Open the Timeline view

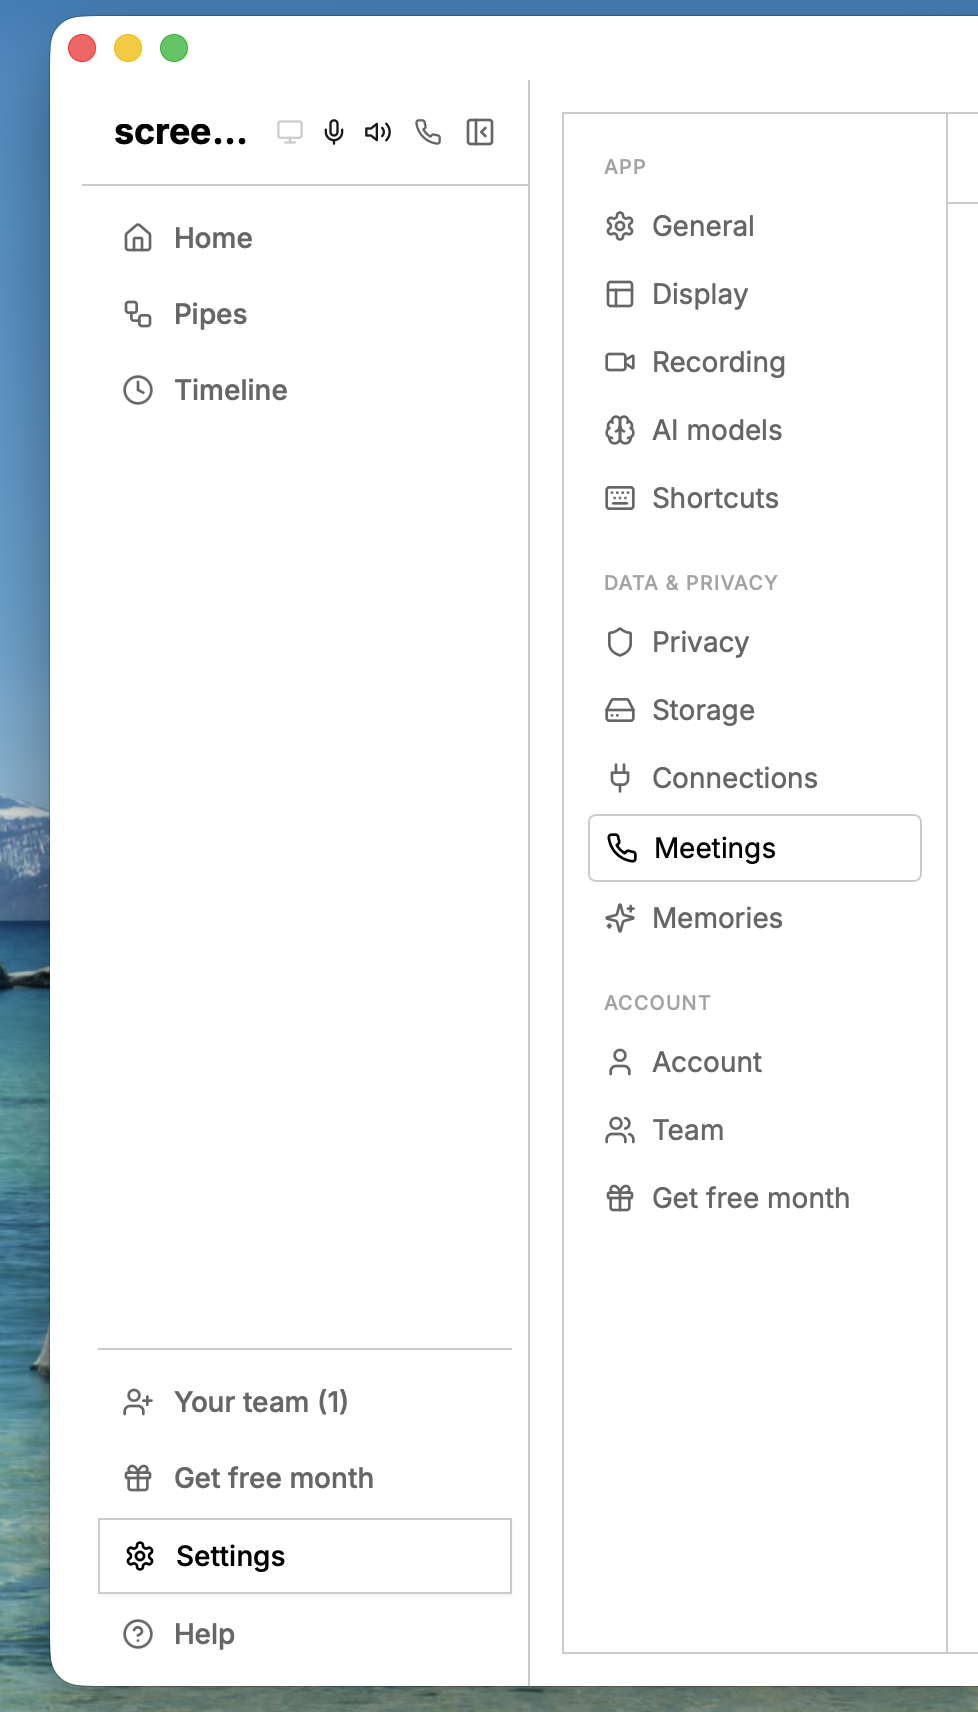click(x=230, y=390)
